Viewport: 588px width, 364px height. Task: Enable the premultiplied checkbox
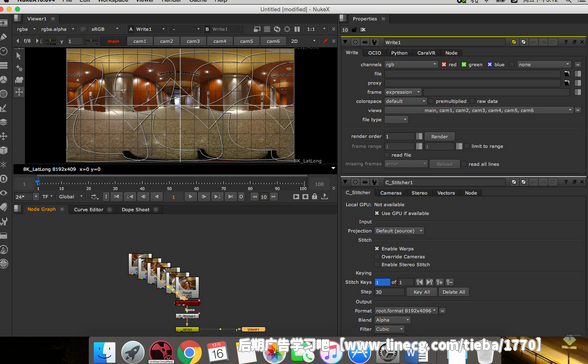click(431, 101)
